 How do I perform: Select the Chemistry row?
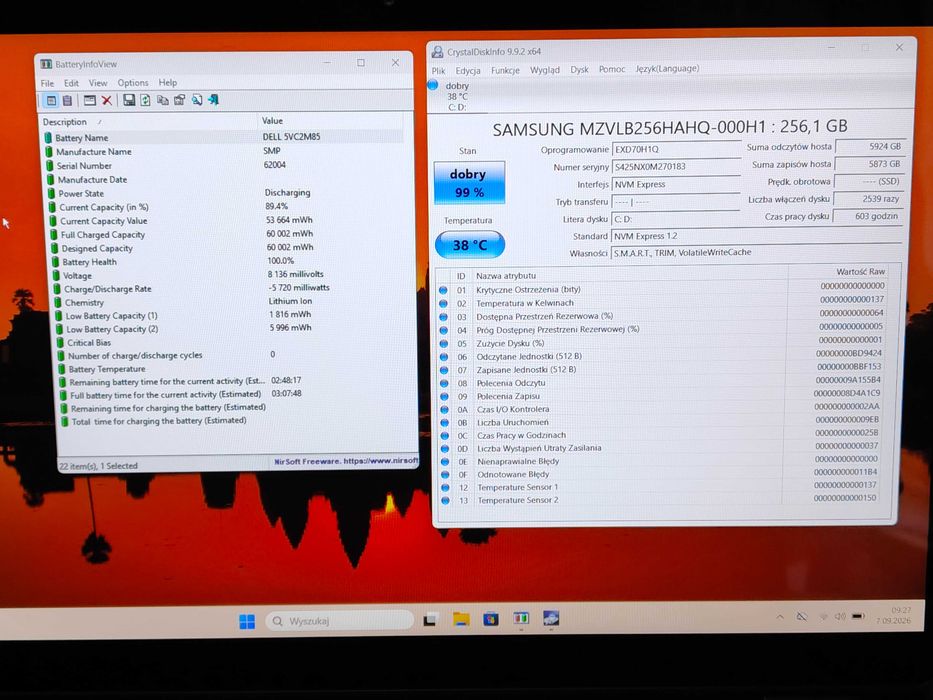click(x=232, y=302)
